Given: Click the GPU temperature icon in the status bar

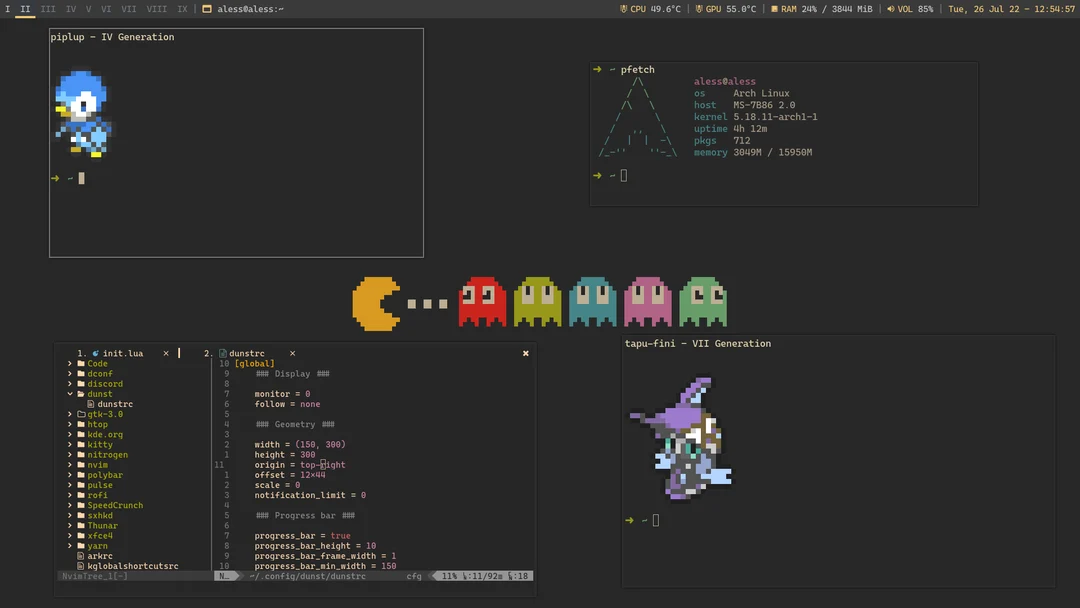Looking at the screenshot, I should point(702,8).
